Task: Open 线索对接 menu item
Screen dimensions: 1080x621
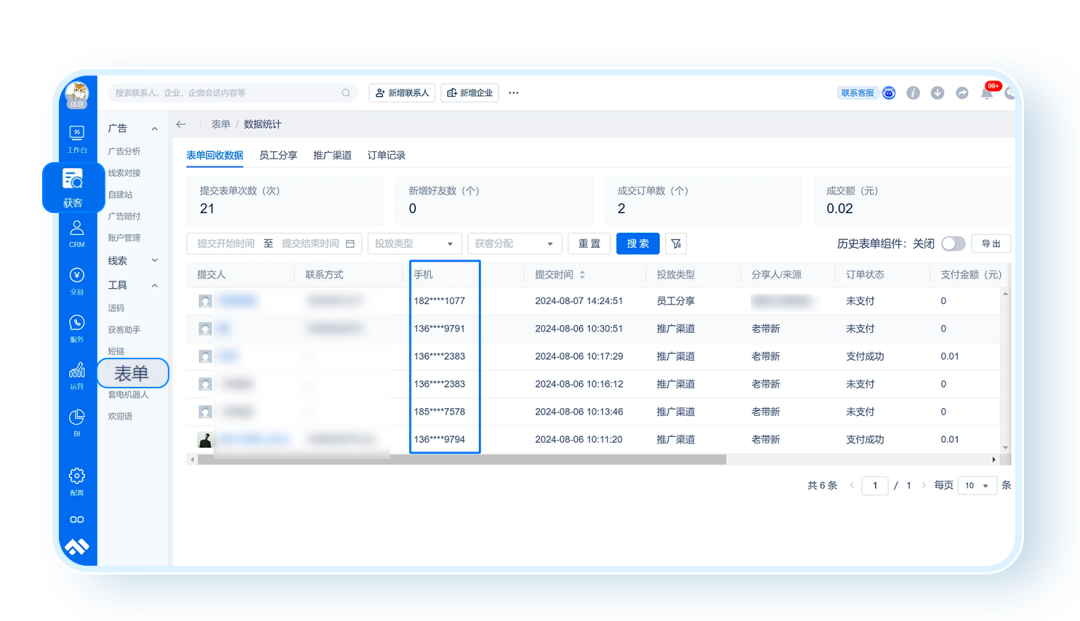Action: pyautogui.click(x=124, y=173)
